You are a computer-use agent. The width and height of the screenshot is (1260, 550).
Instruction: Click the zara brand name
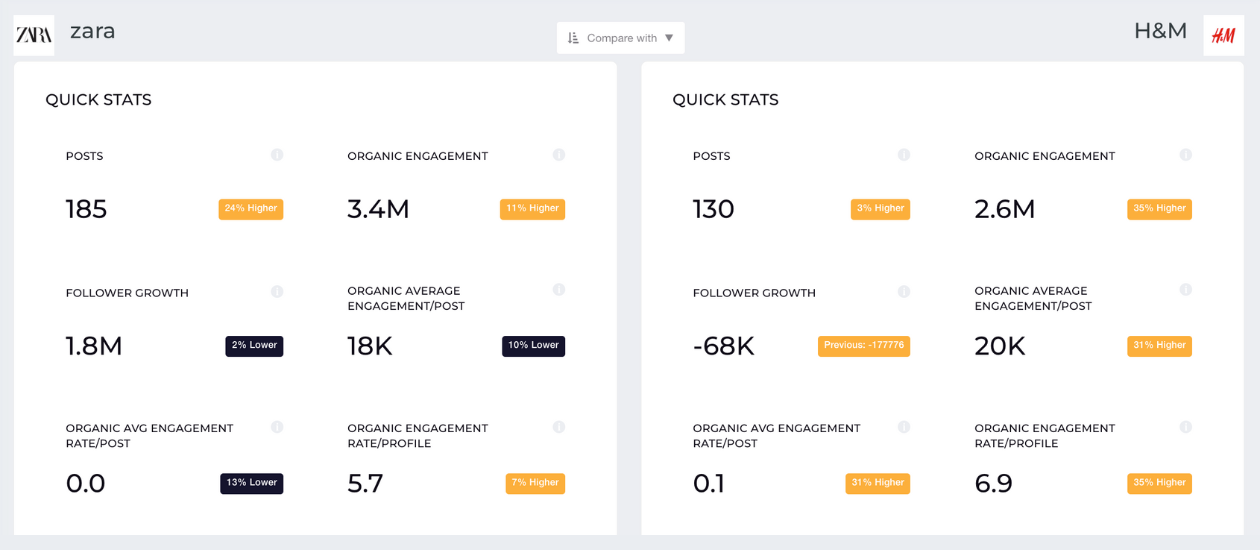point(92,31)
